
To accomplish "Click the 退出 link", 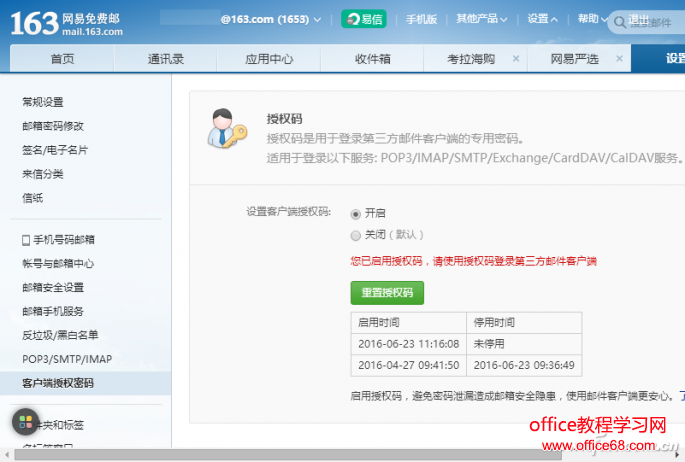I will (638, 20).
